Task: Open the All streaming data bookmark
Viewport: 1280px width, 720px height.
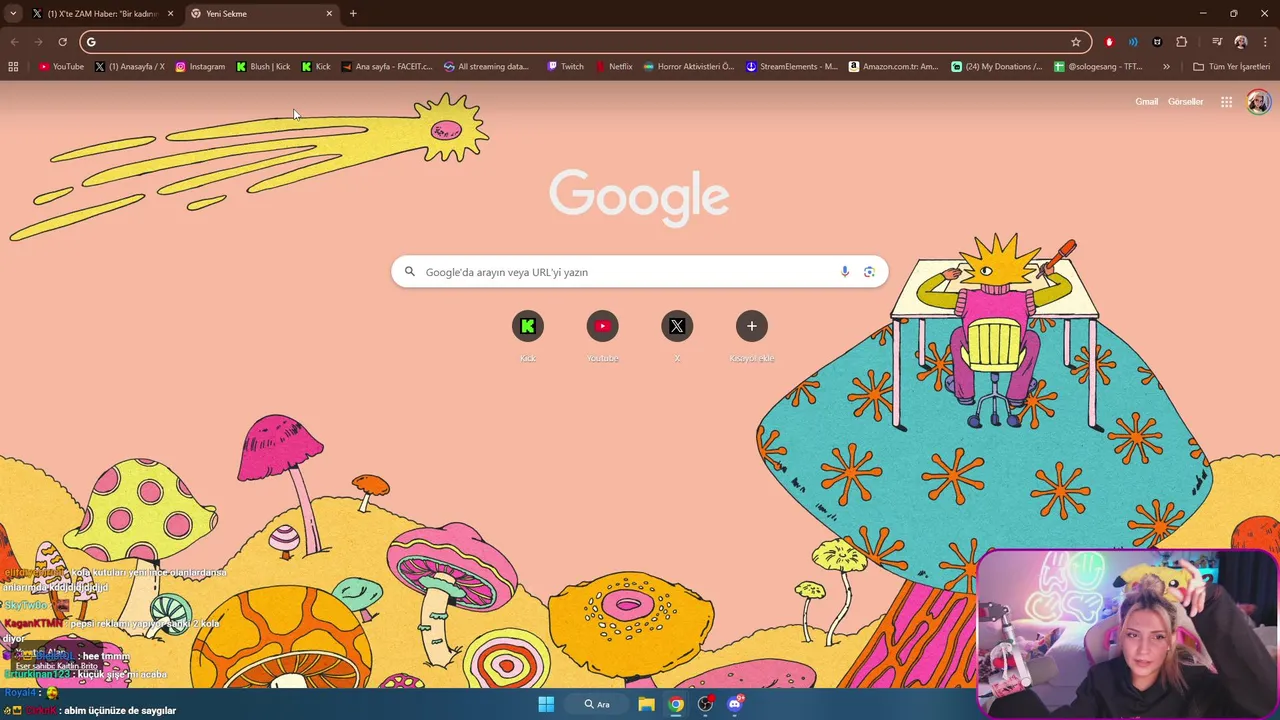Action: click(486, 67)
